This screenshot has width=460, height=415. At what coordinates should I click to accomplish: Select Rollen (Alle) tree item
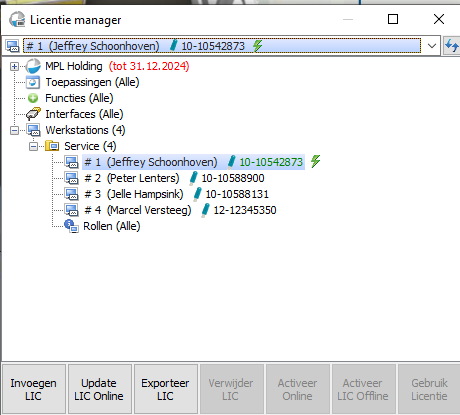coord(111,226)
